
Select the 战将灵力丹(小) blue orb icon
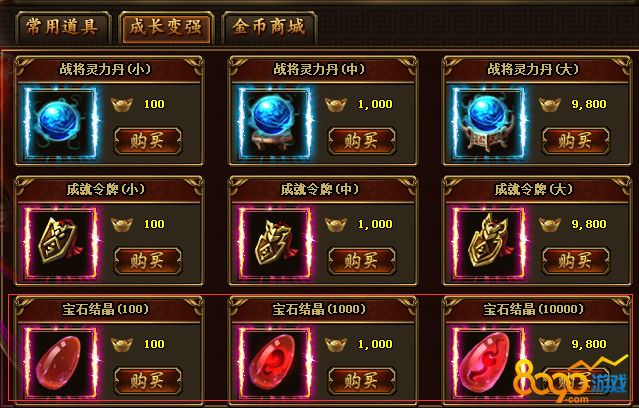tap(61, 123)
